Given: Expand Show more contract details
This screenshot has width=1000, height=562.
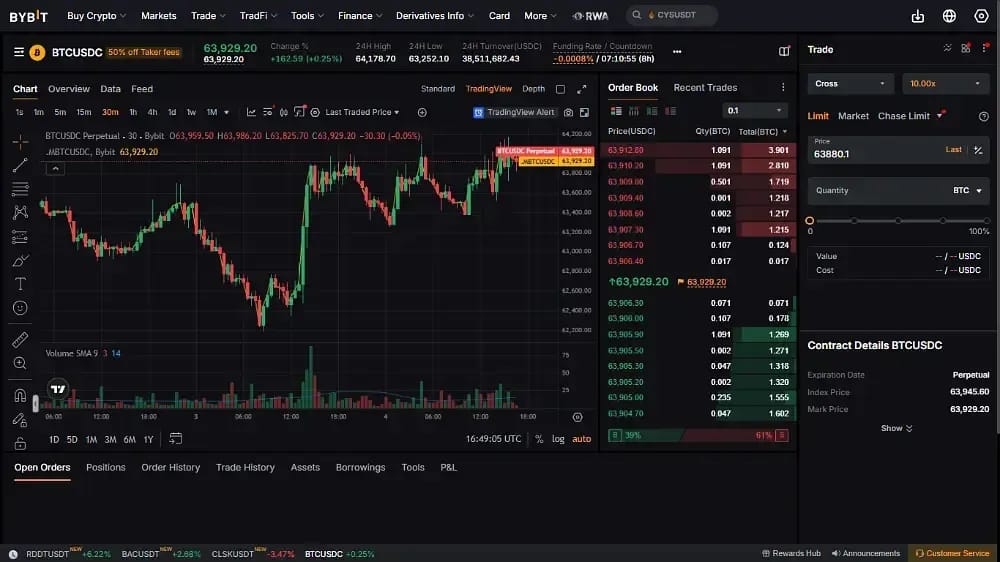Looking at the screenshot, I should click(x=897, y=428).
